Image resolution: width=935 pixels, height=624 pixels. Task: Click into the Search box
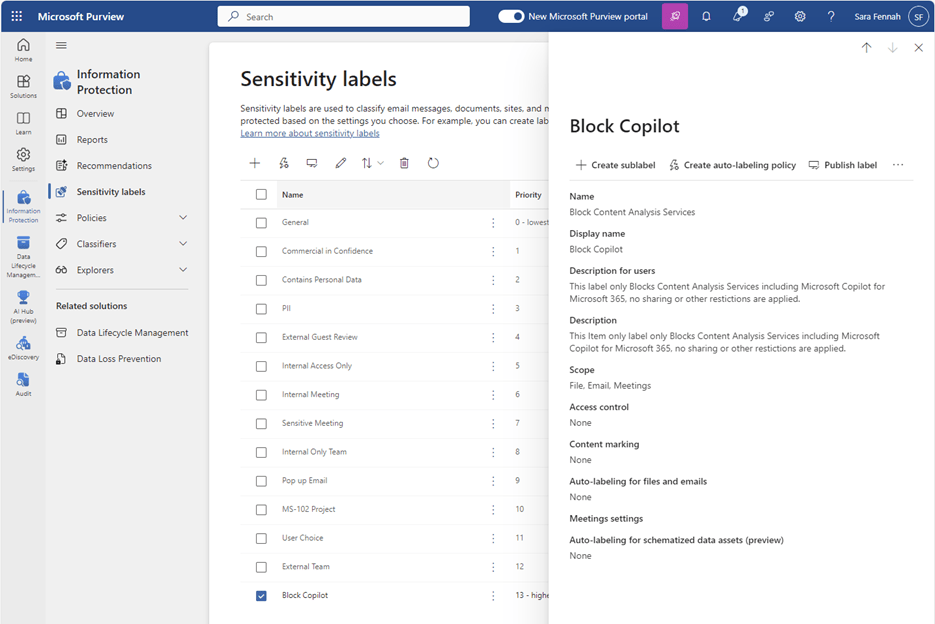[x=343, y=16]
